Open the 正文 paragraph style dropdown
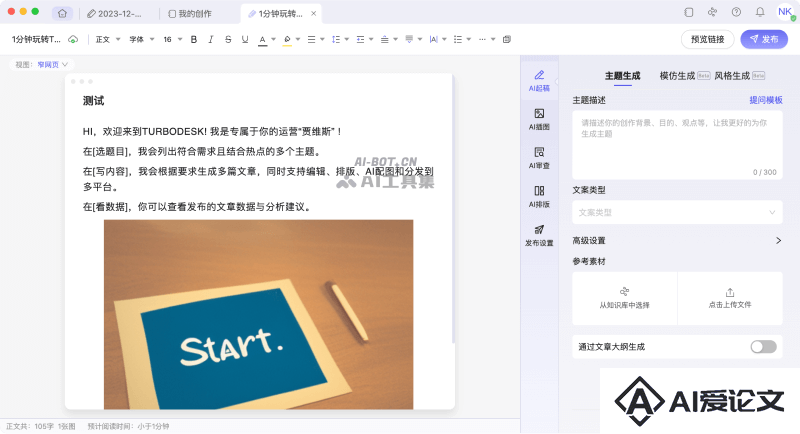 [108, 39]
